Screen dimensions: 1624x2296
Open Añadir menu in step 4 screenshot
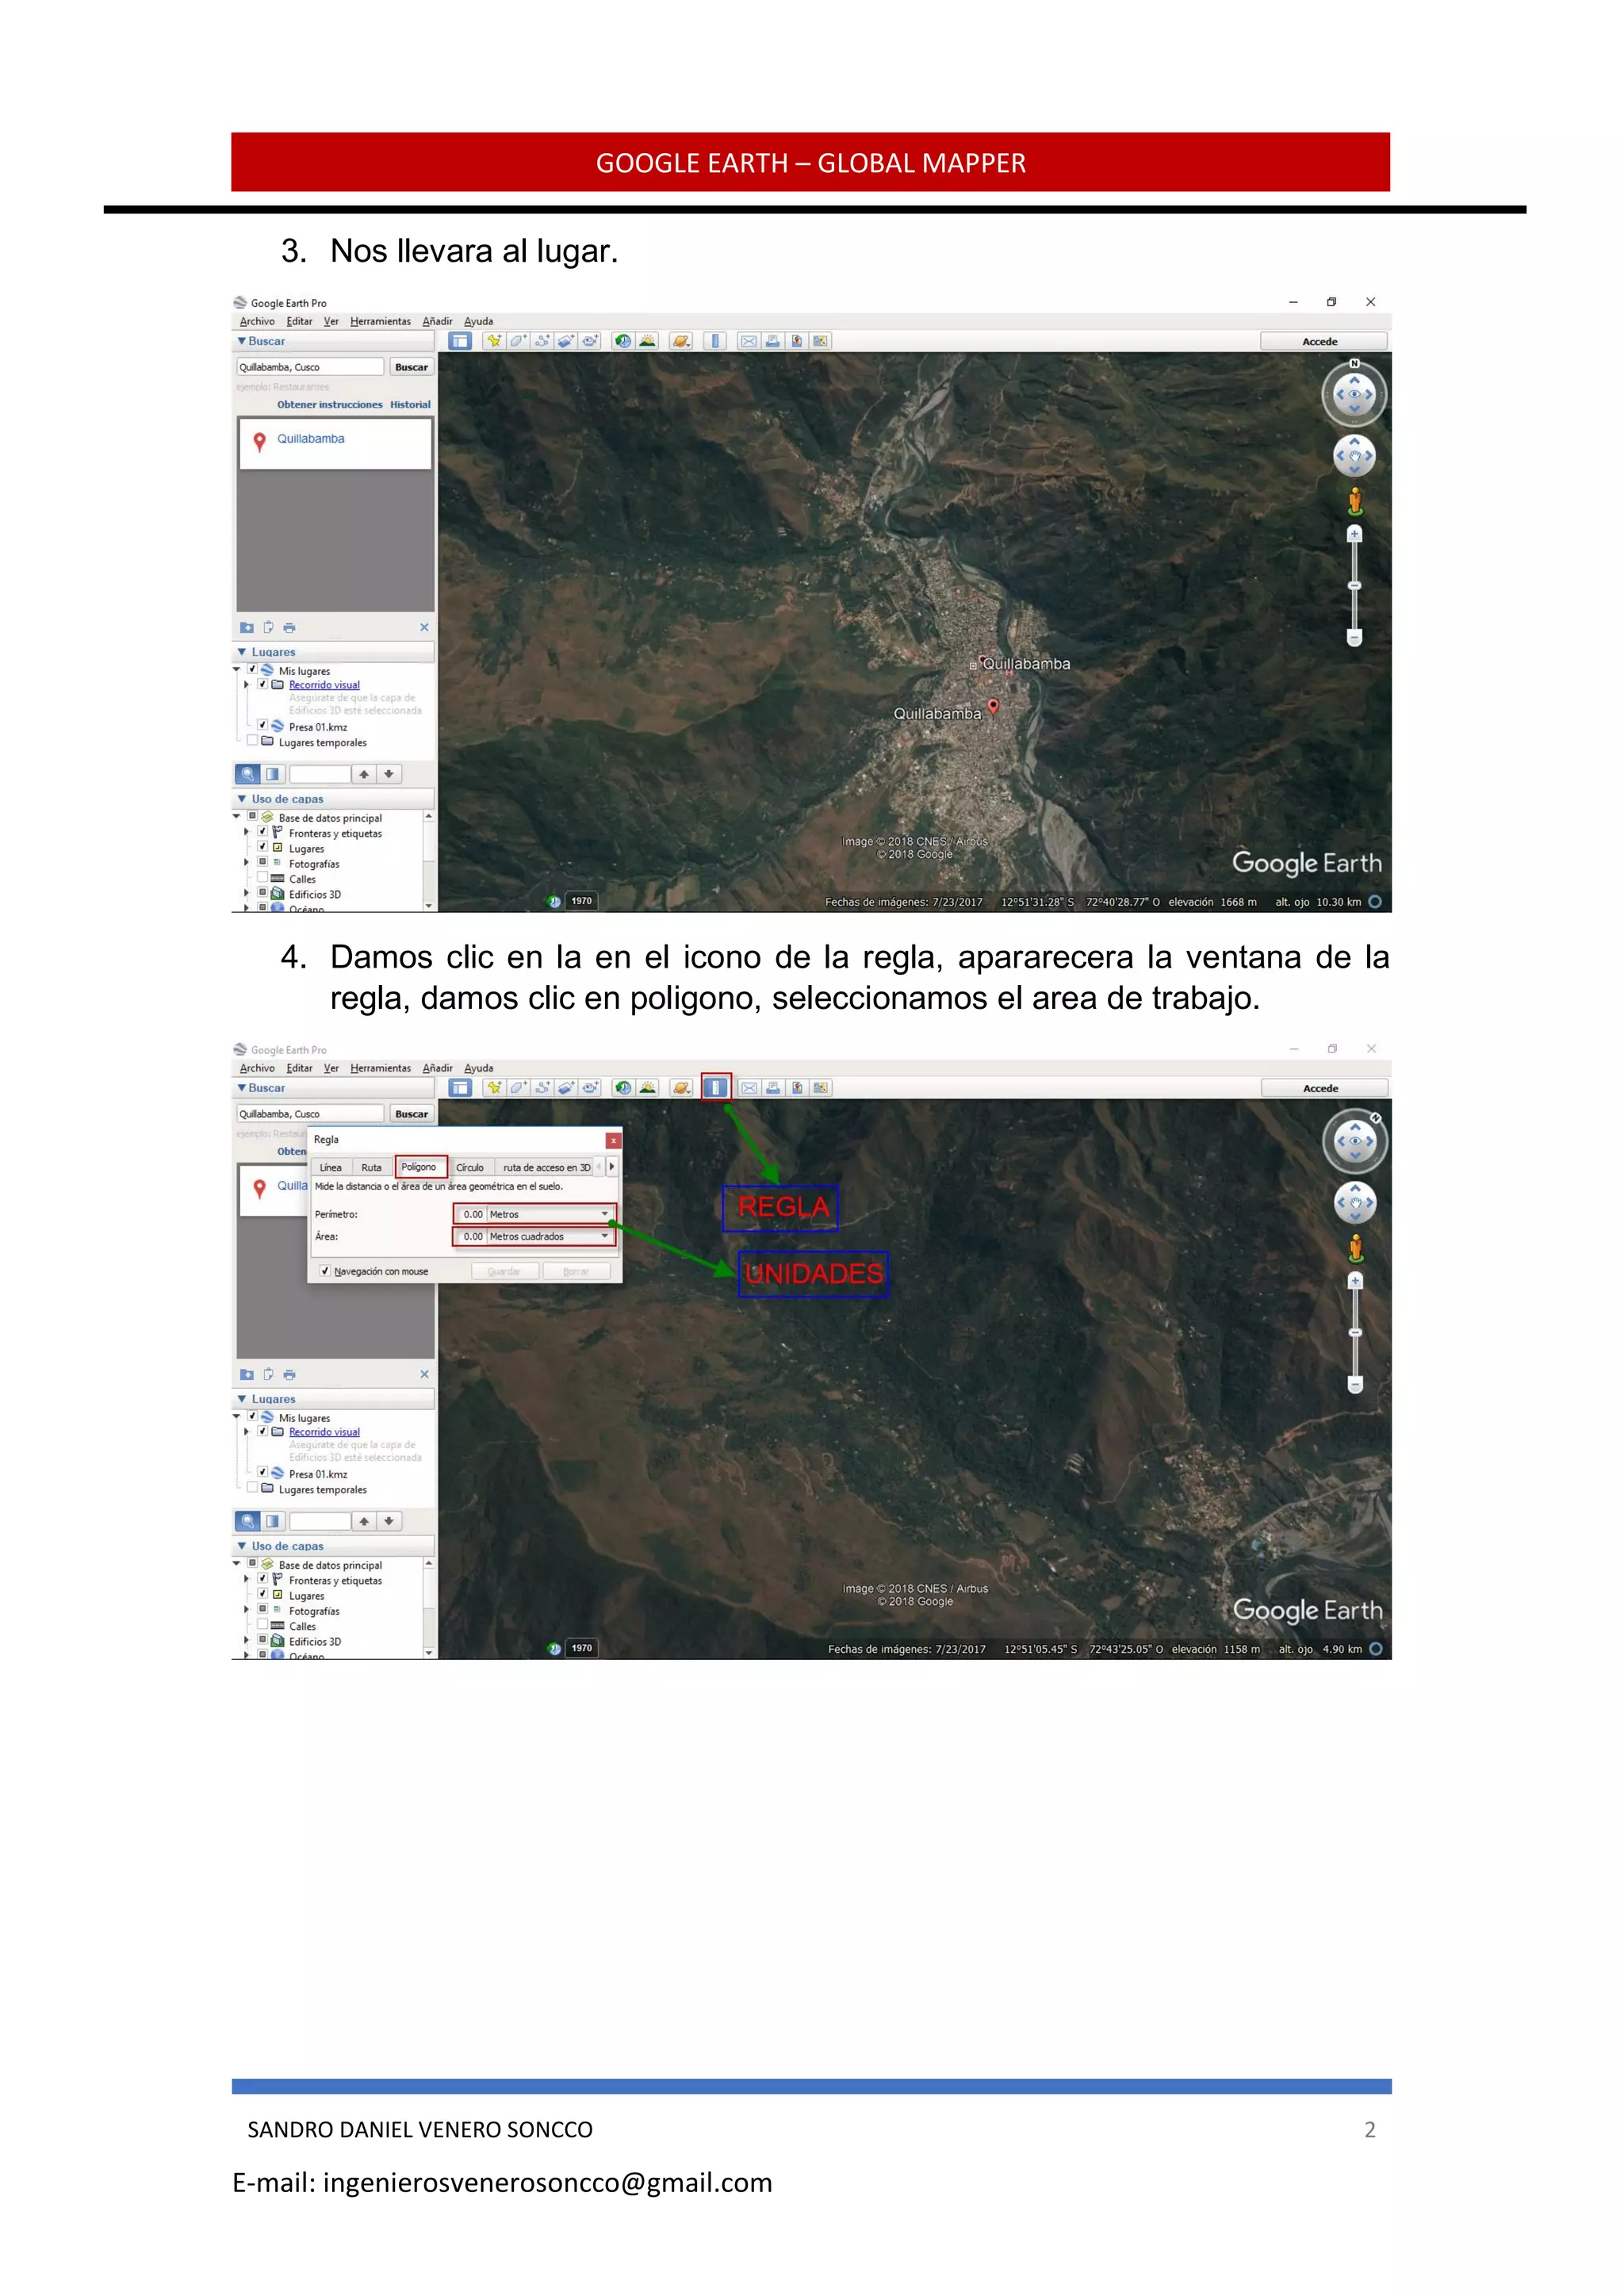click(437, 1068)
